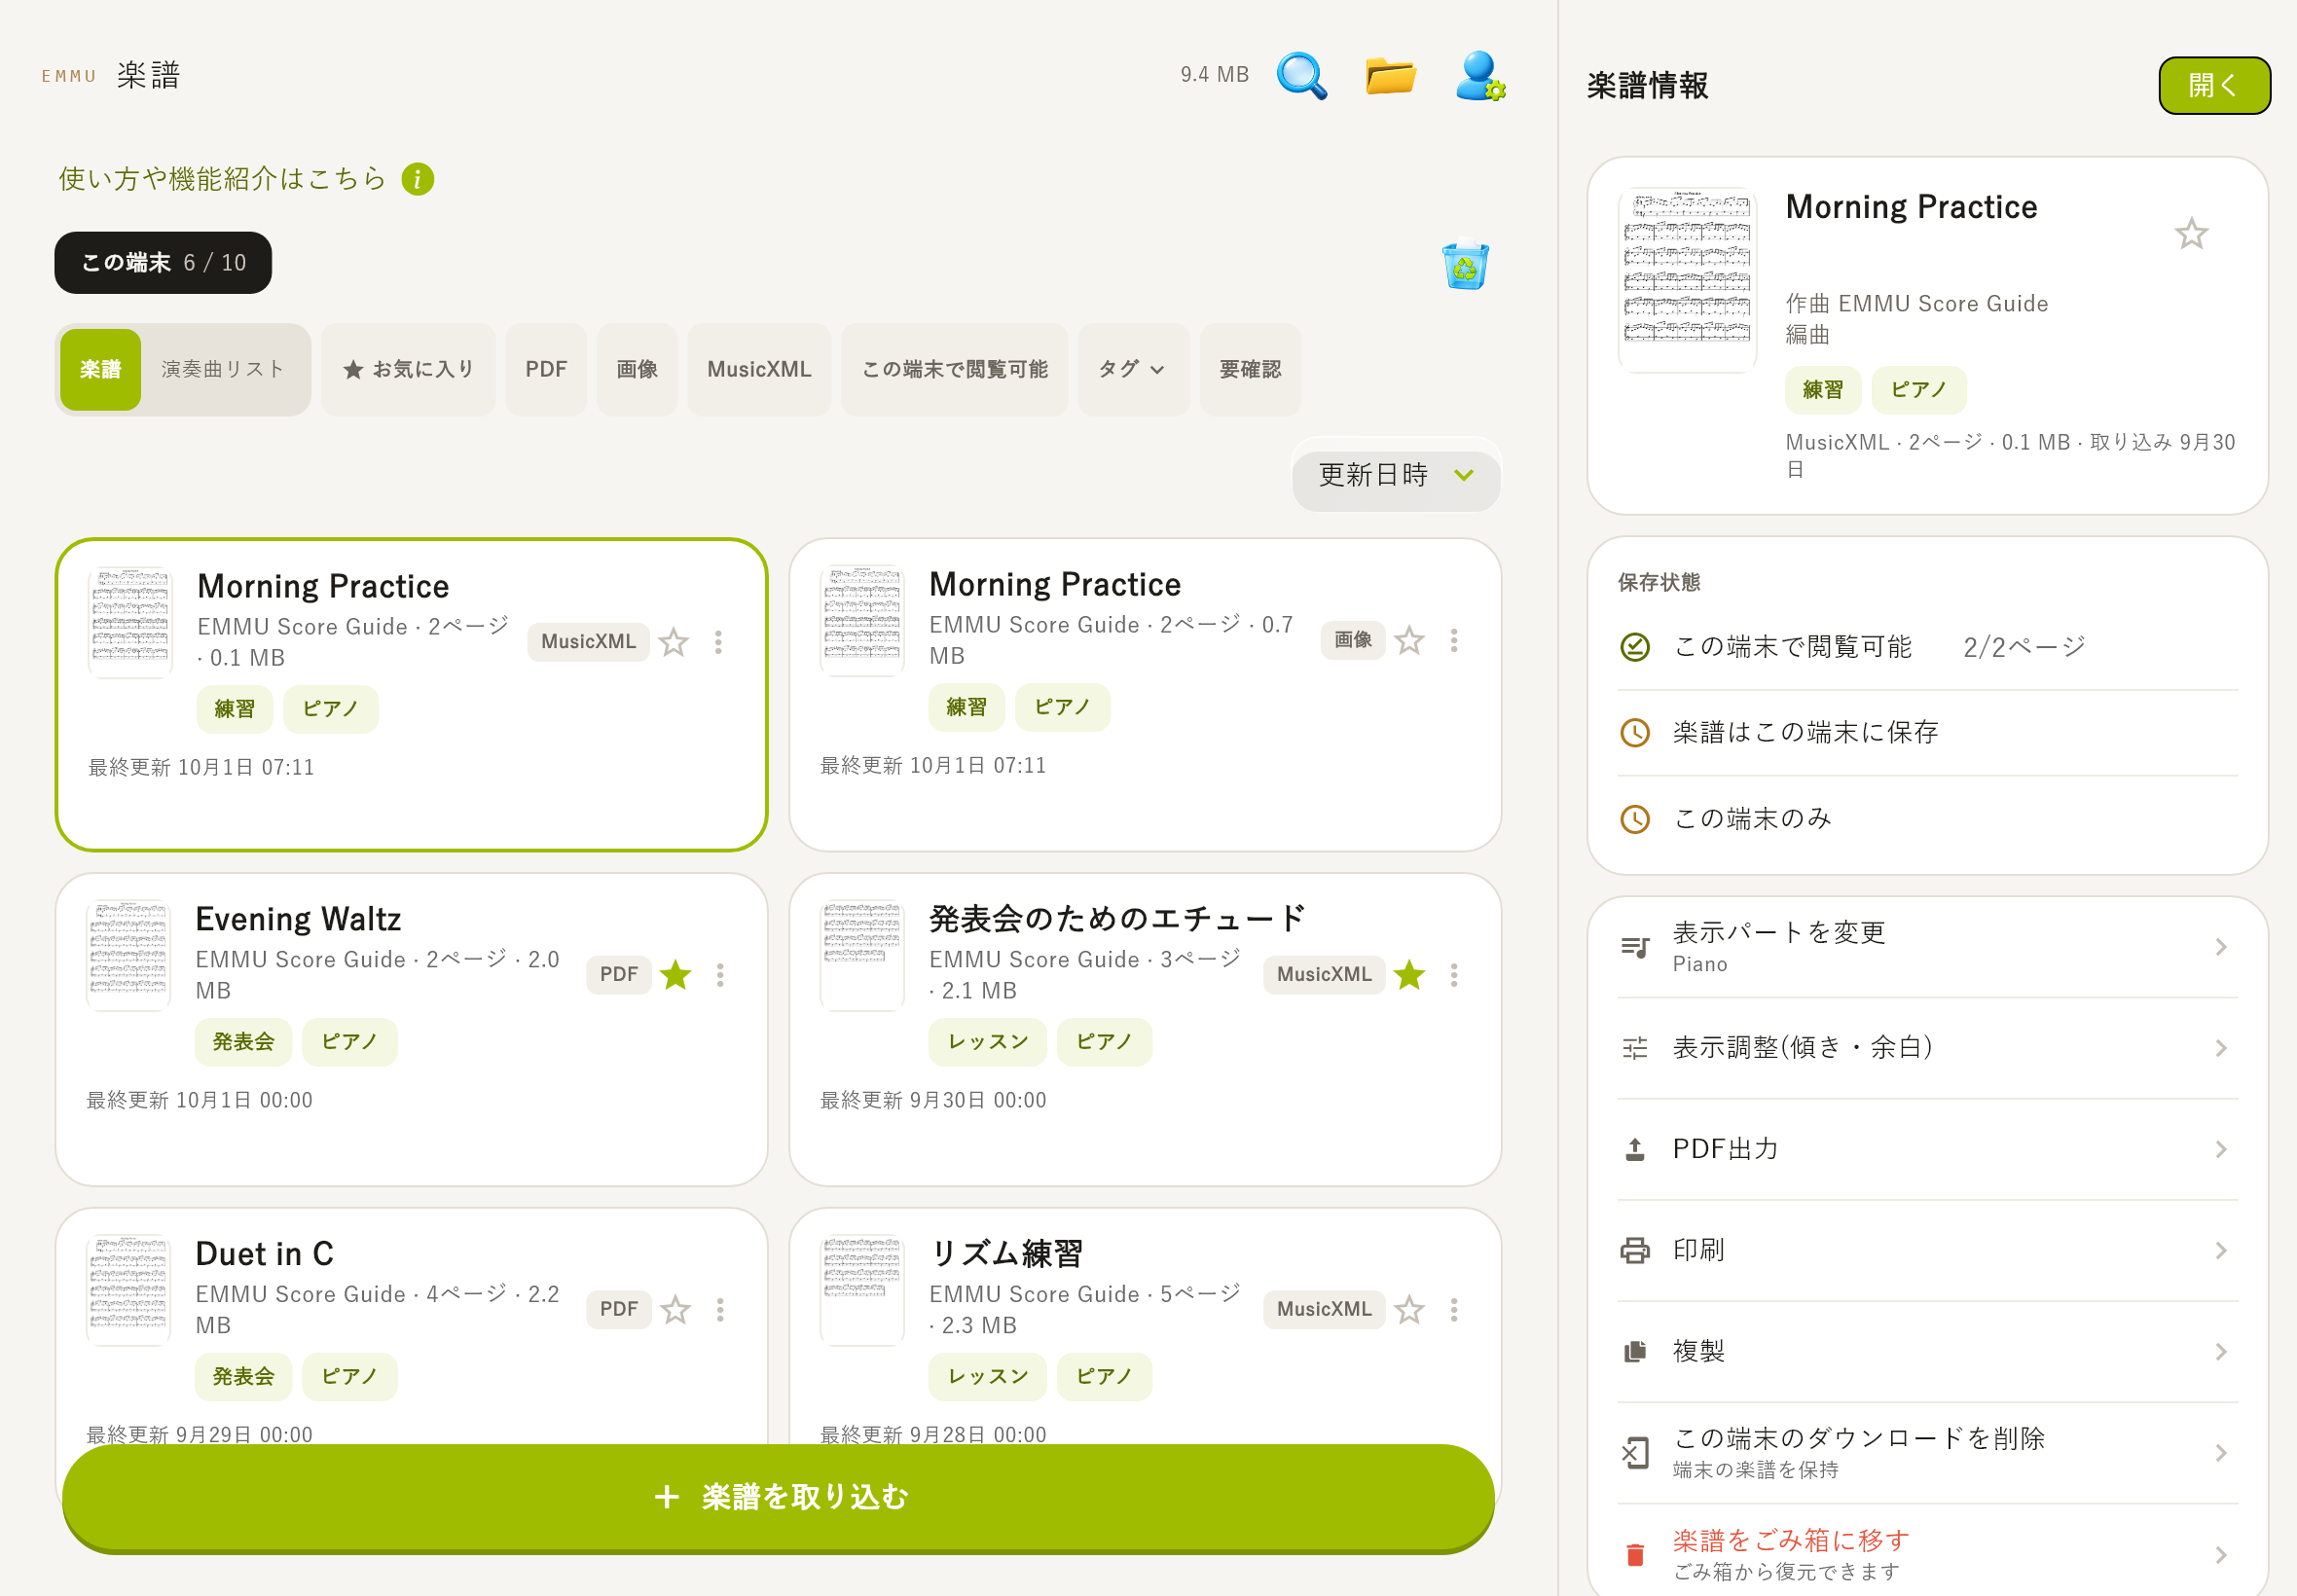Click the green info icon beside usage guide
This screenshot has height=1596, width=2297.
(417, 179)
